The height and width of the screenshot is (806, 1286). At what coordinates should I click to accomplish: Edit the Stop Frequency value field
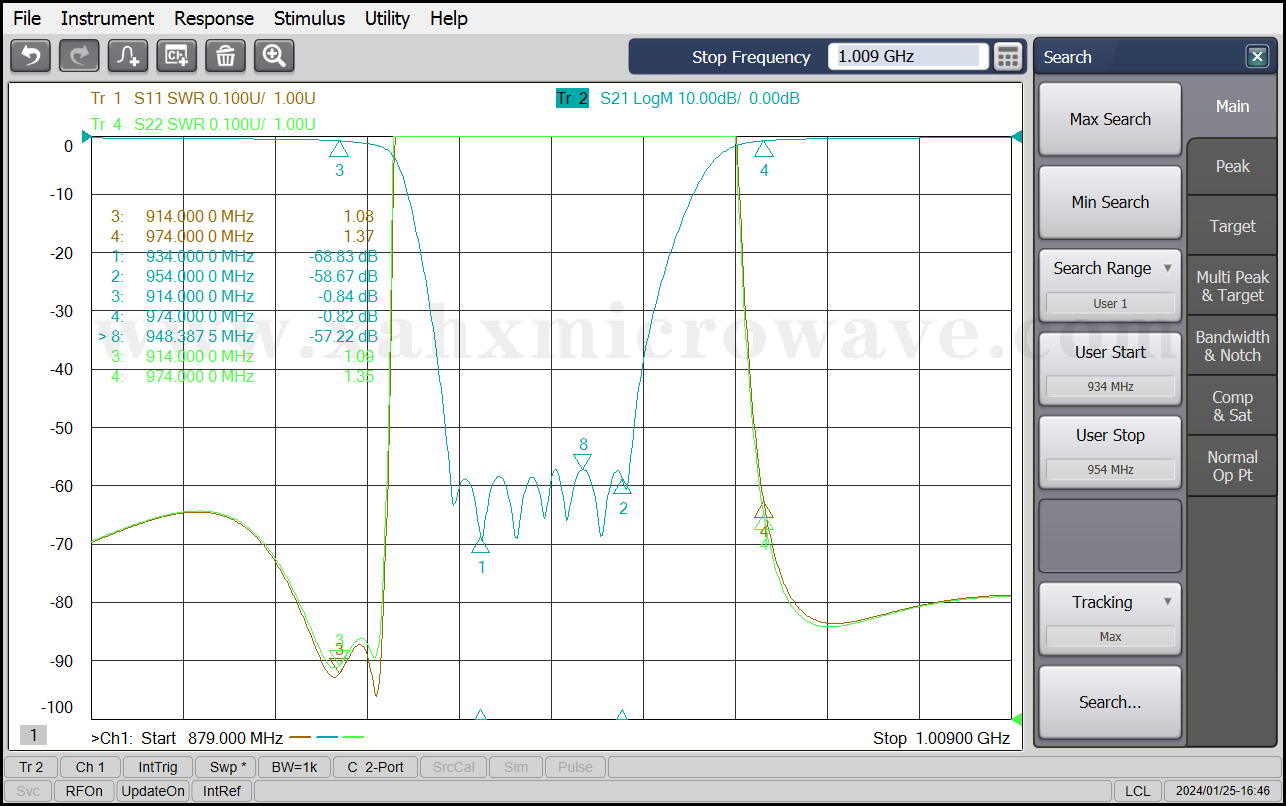pos(908,57)
